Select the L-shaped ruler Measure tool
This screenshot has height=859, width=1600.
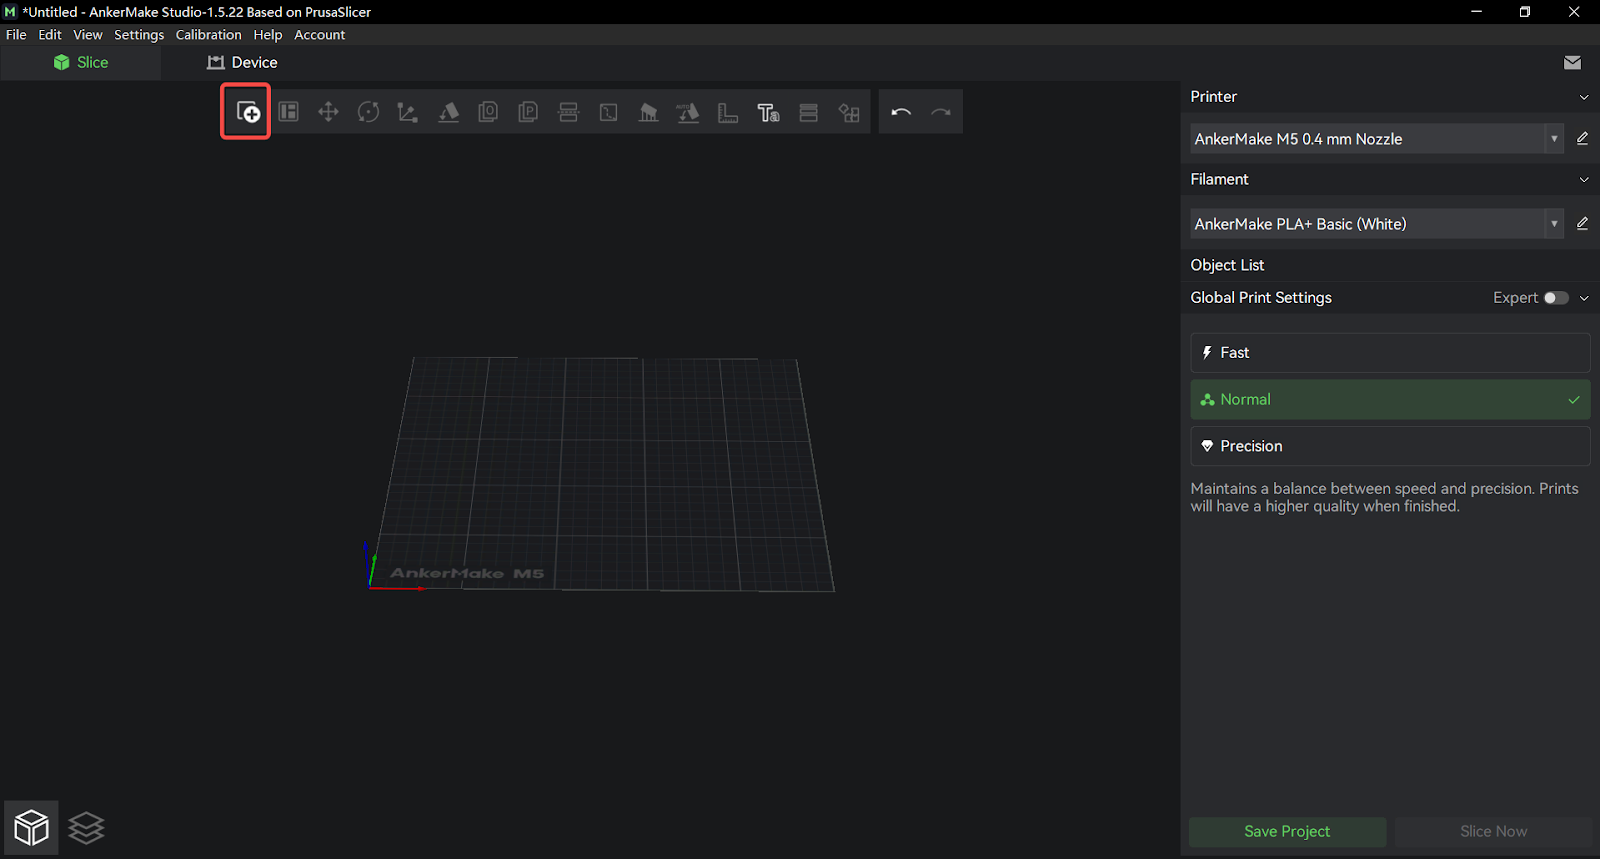point(728,112)
